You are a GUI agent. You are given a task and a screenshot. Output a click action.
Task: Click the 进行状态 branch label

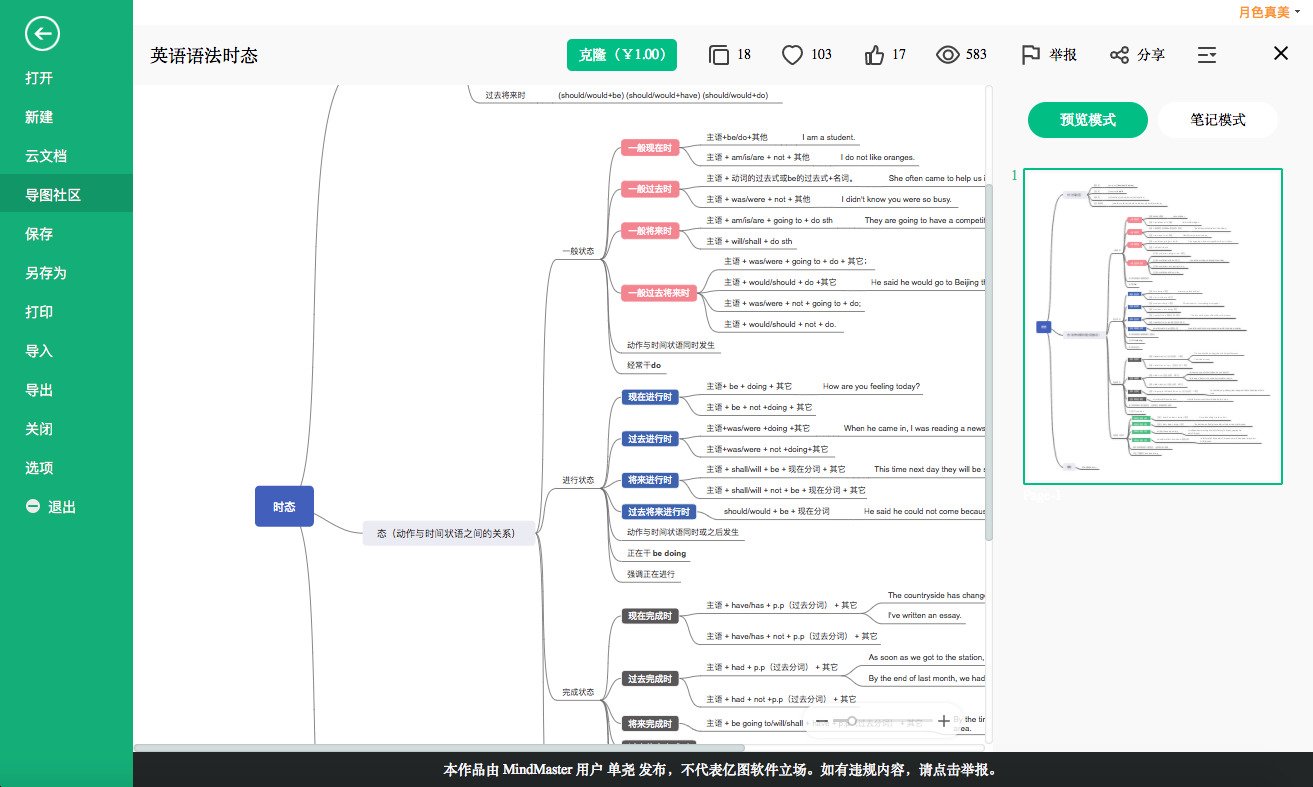(578, 480)
